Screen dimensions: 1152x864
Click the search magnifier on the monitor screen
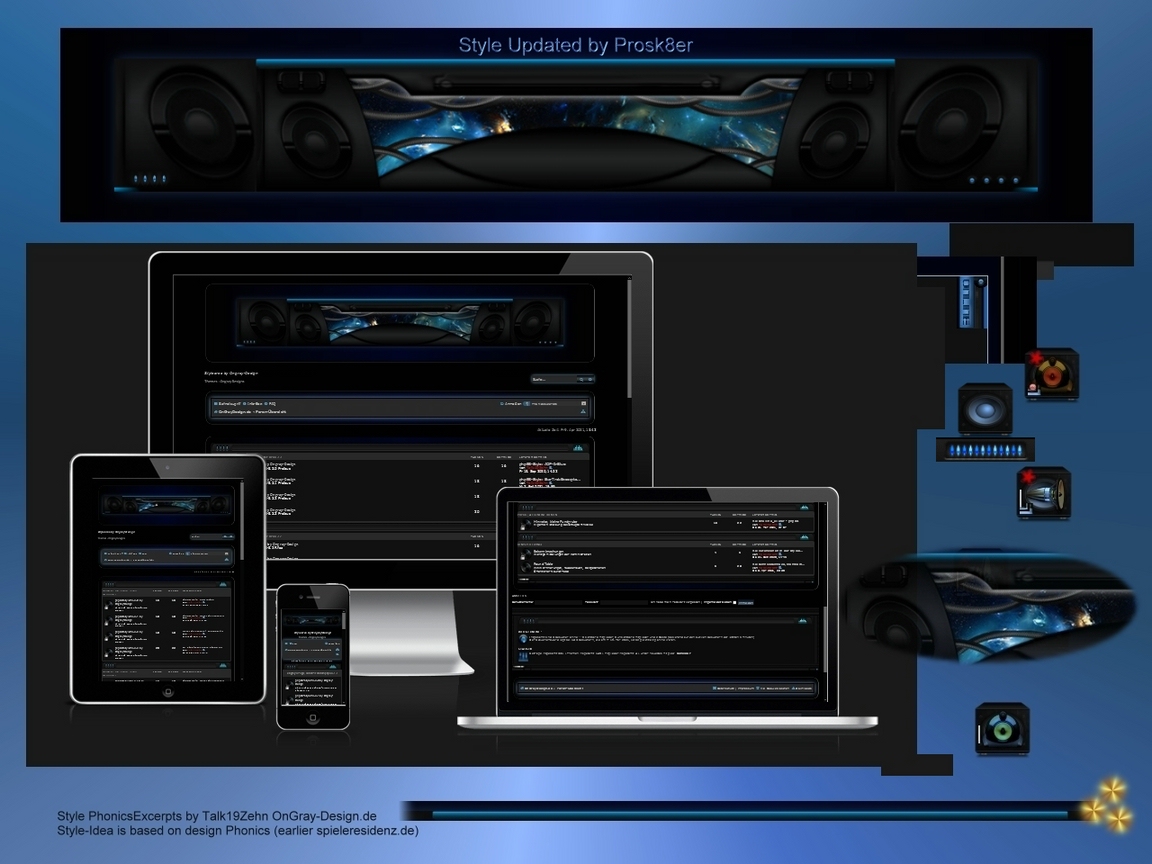pyautogui.click(x=581, y=379)
